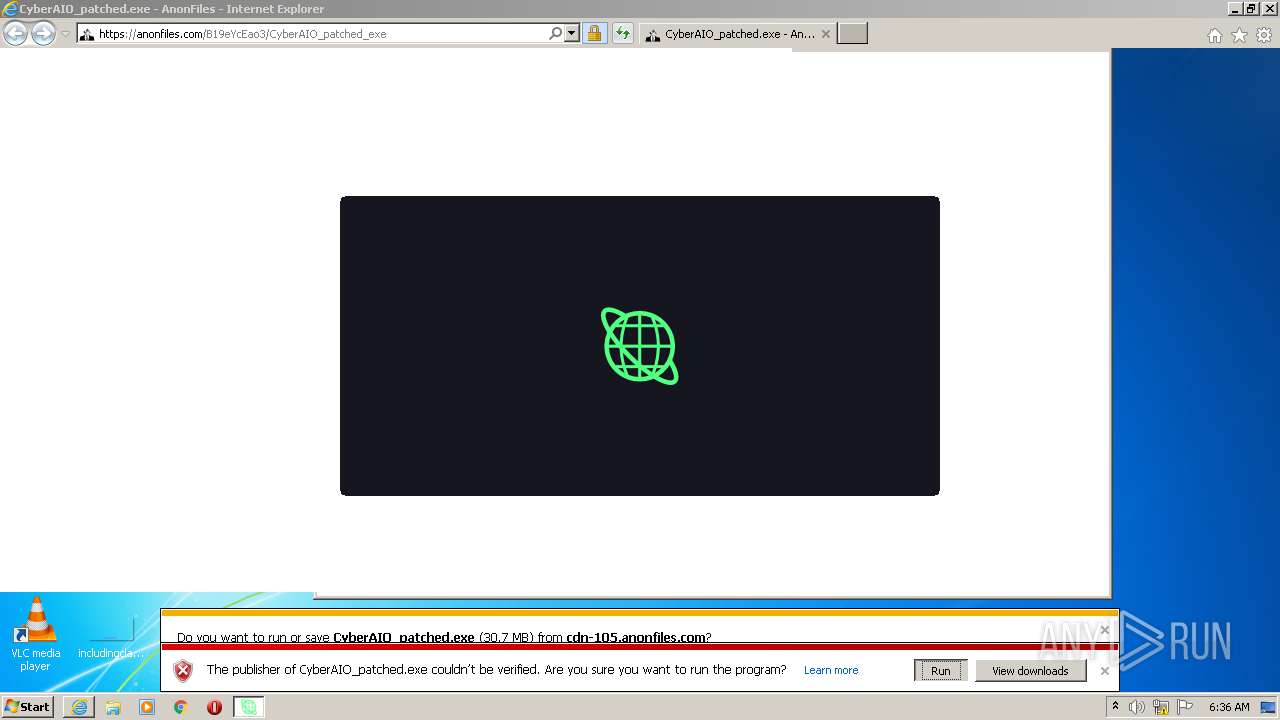This screenshot has height=720, width=1280.
Task: Show hidden tray icons arrow
Action: pos(1115,707)
